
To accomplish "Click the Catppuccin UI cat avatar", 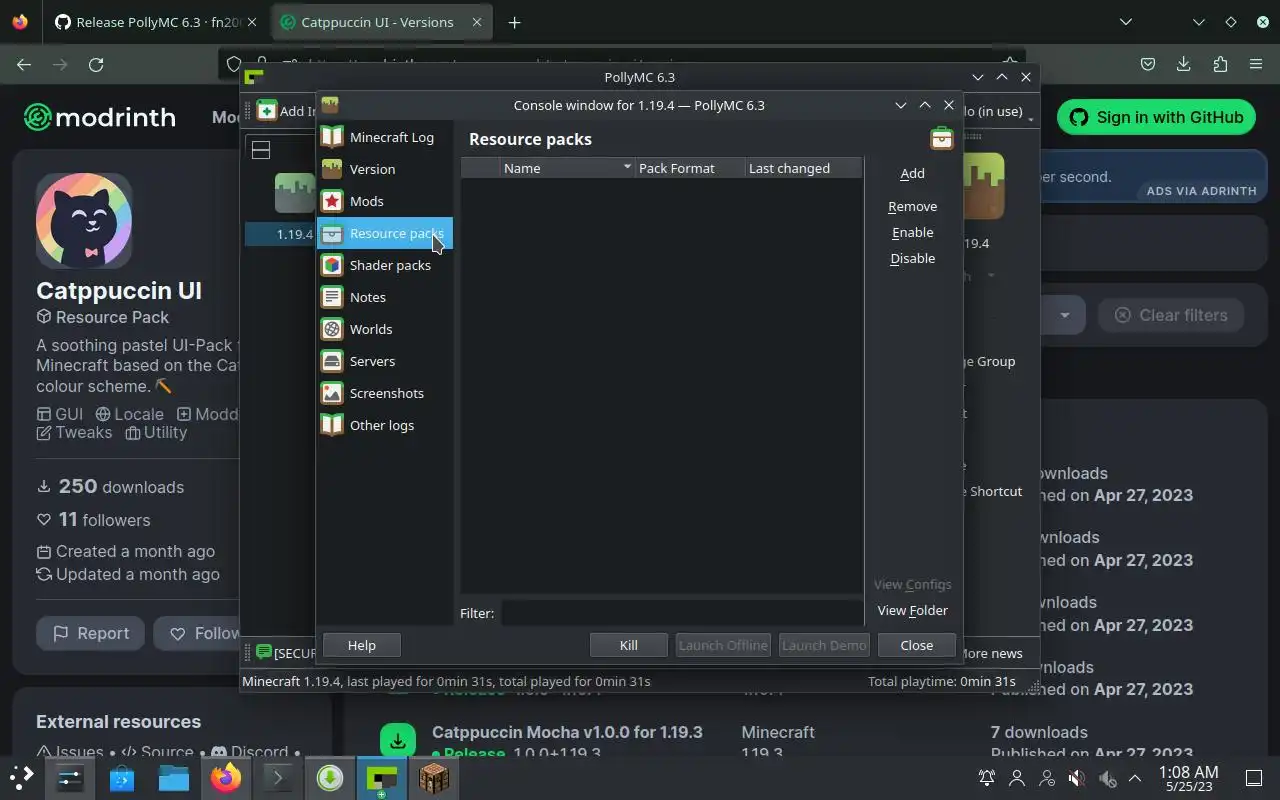I will (x=84, y=221).
